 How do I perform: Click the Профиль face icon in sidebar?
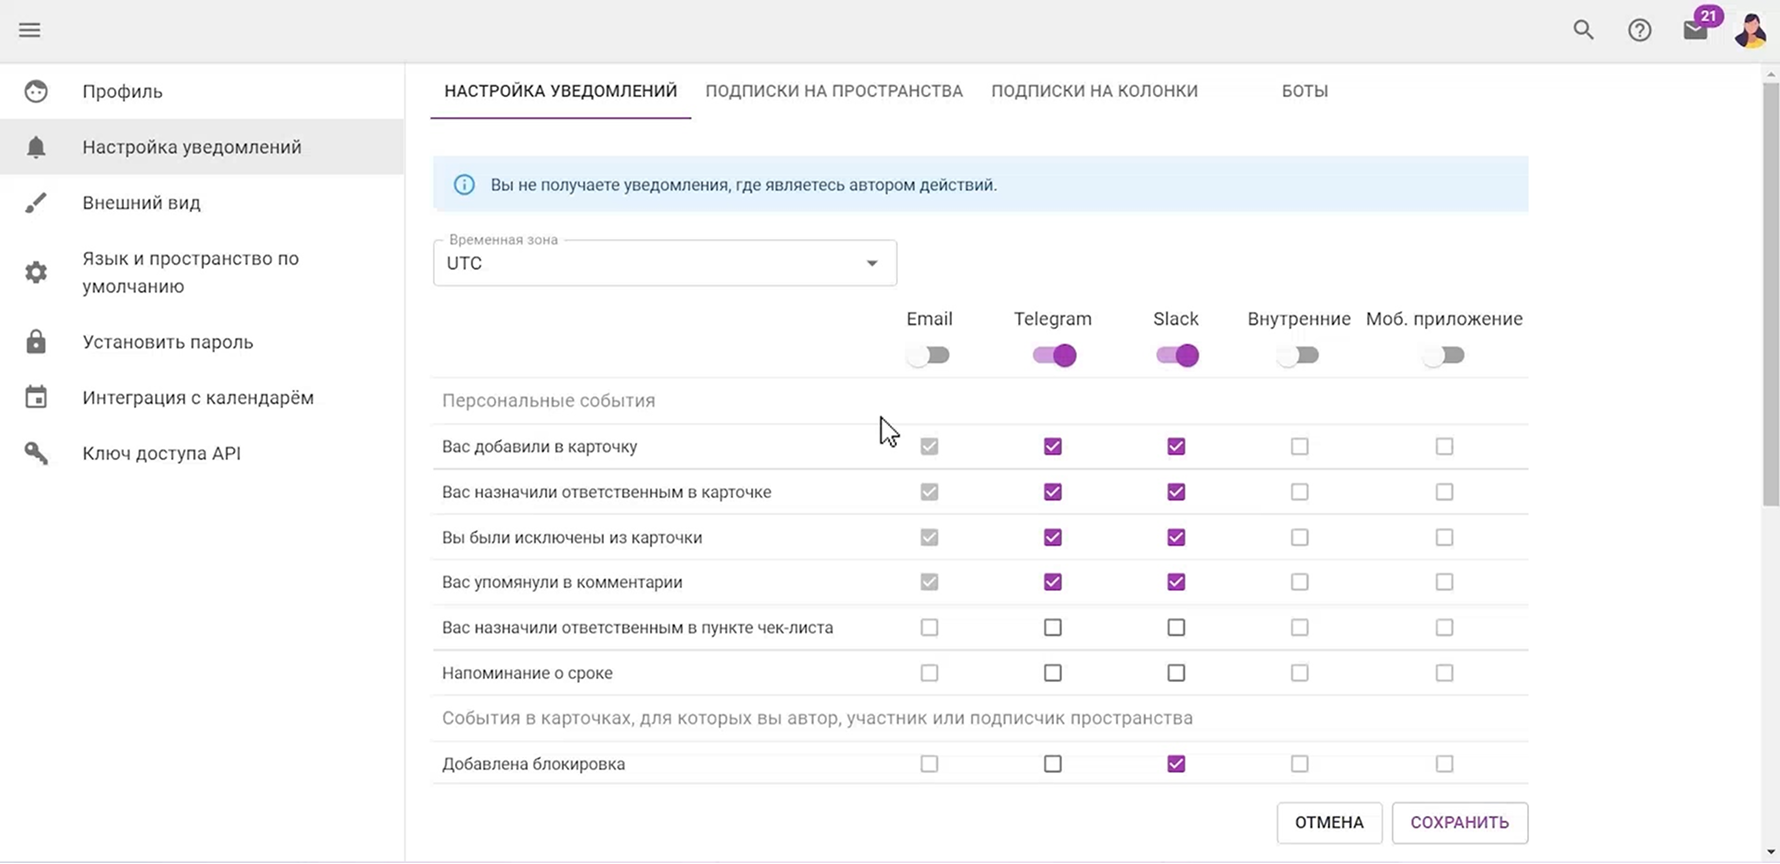36,91
